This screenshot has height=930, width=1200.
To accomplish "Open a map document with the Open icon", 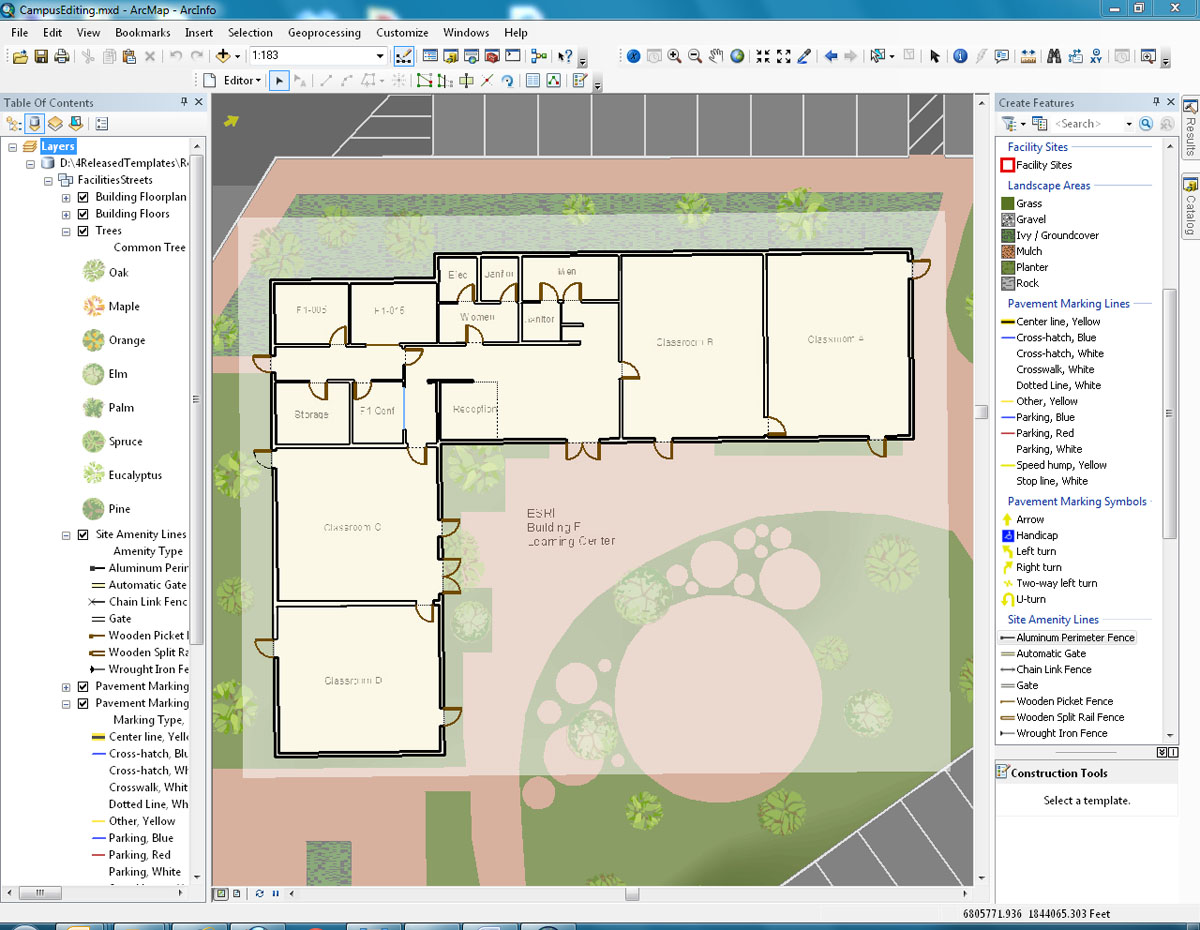I will [20, 56].
